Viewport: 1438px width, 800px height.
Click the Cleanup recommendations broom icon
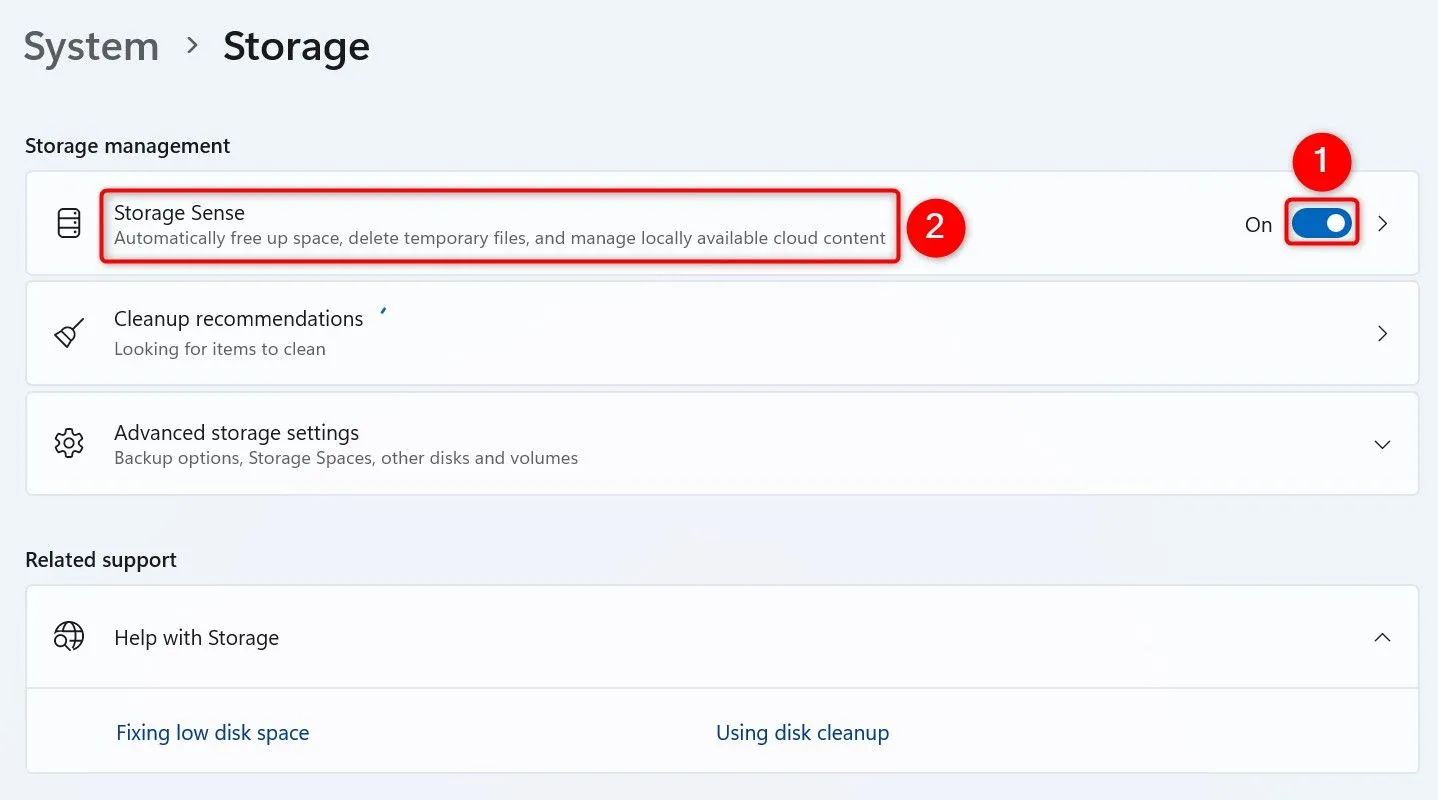(67, 333)
